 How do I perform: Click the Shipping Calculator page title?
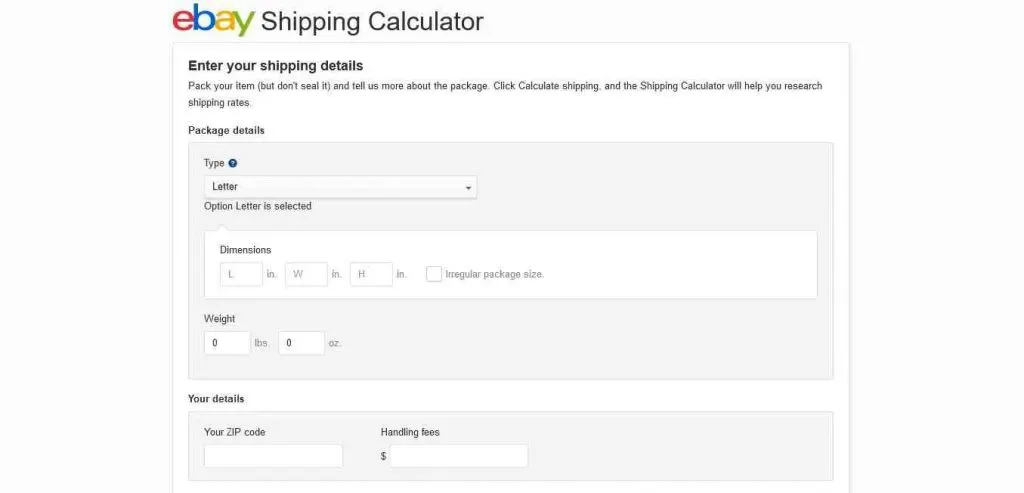tap(372, 22)
